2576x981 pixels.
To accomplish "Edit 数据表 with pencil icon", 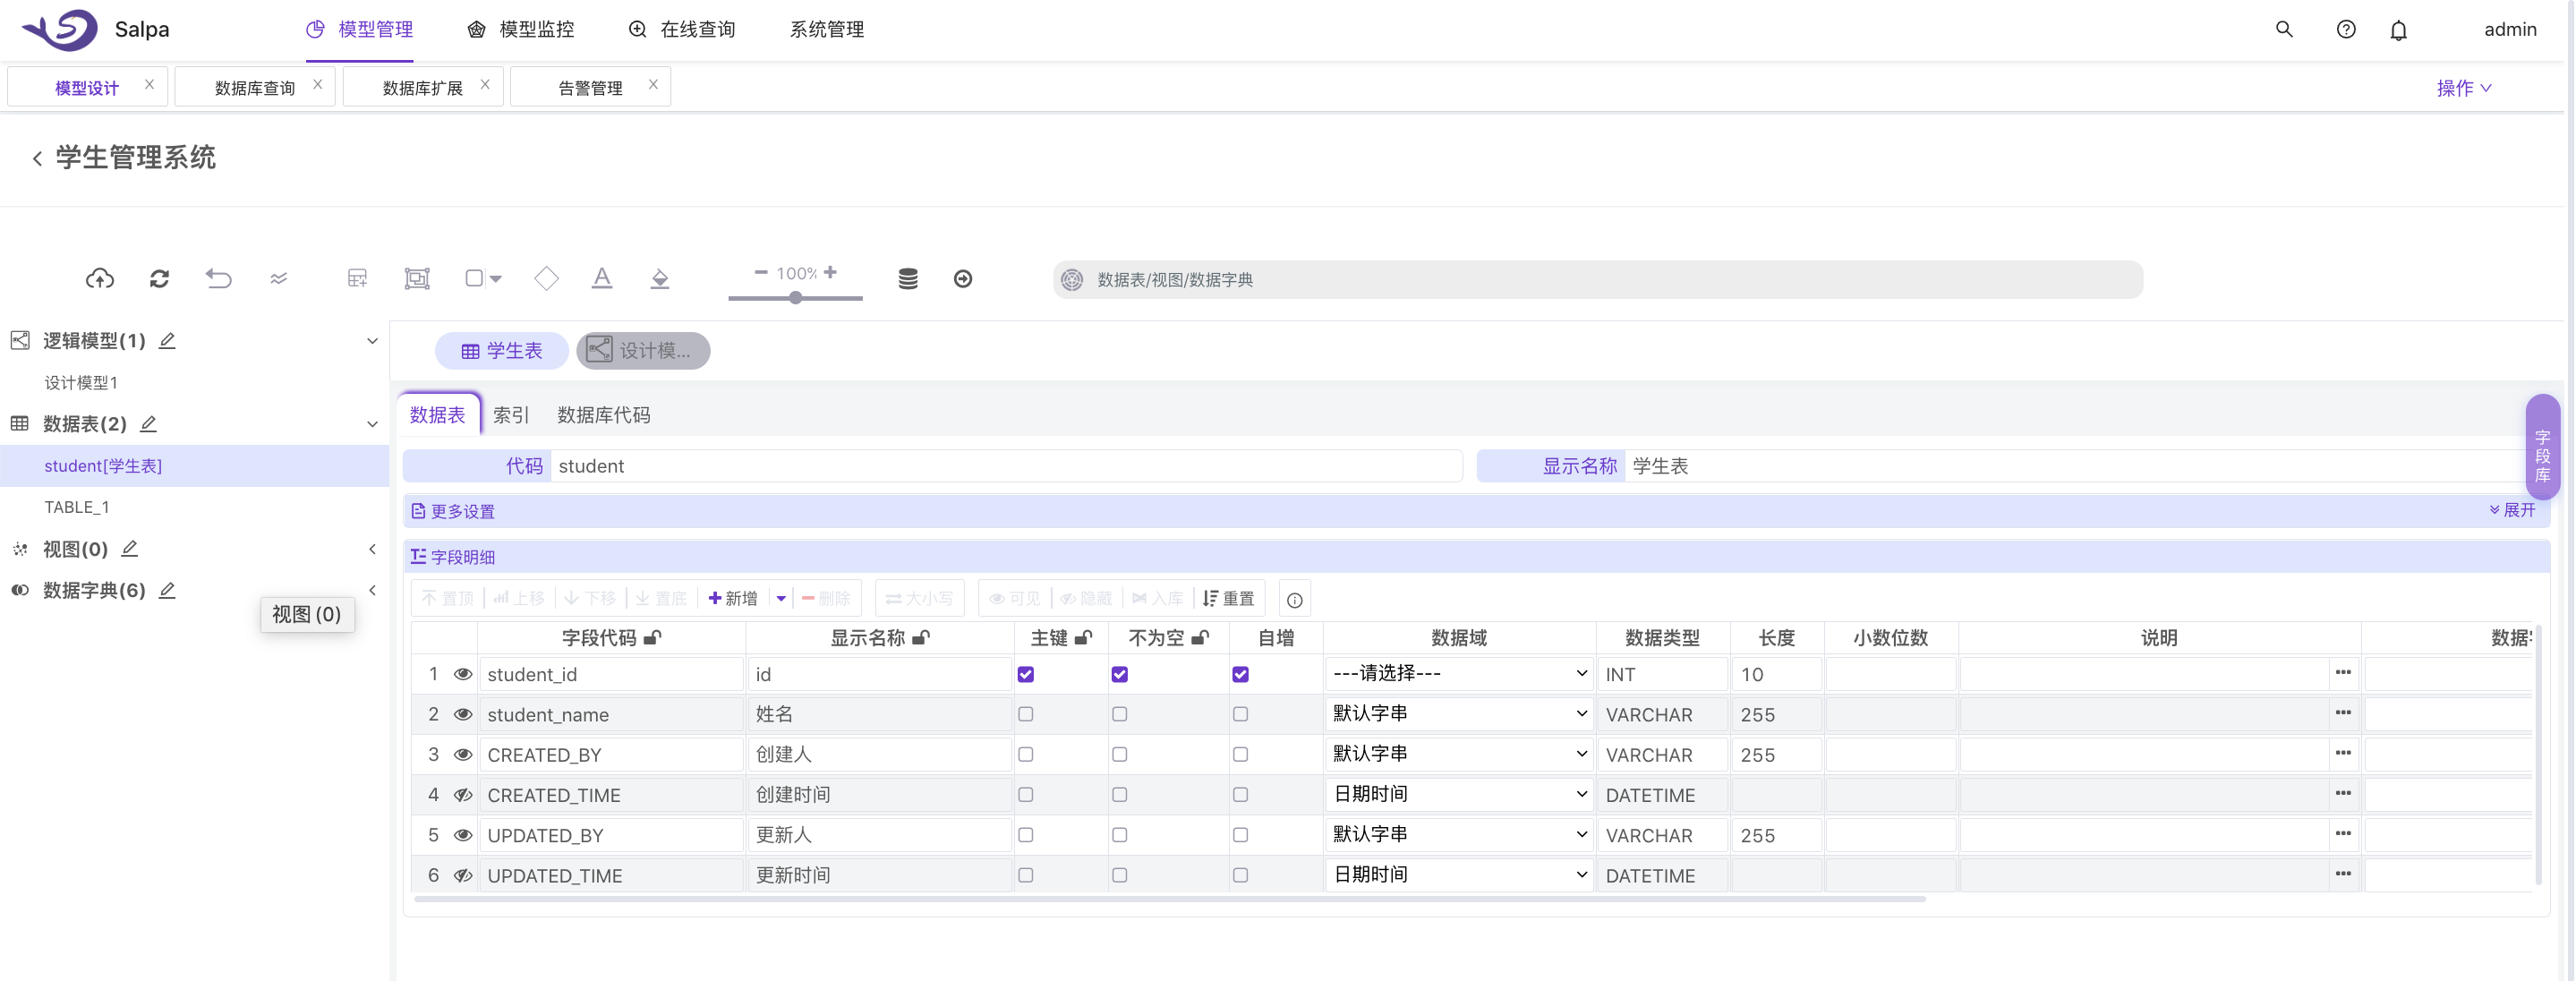I will [x=149, y=424].
